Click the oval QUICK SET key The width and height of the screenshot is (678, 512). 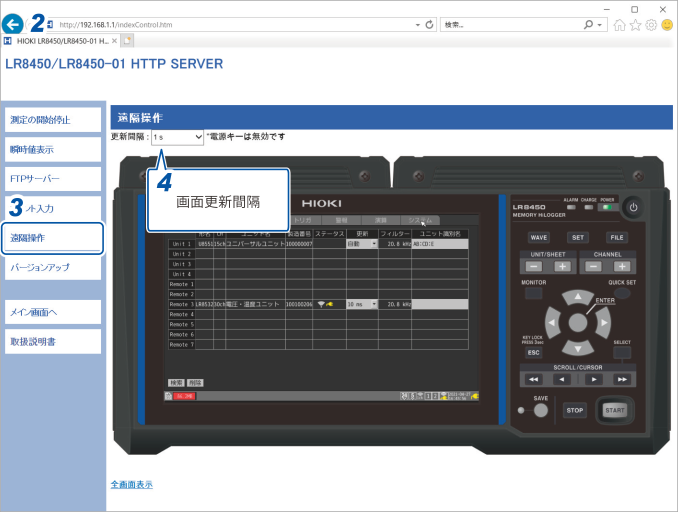[x=622, y=293]
